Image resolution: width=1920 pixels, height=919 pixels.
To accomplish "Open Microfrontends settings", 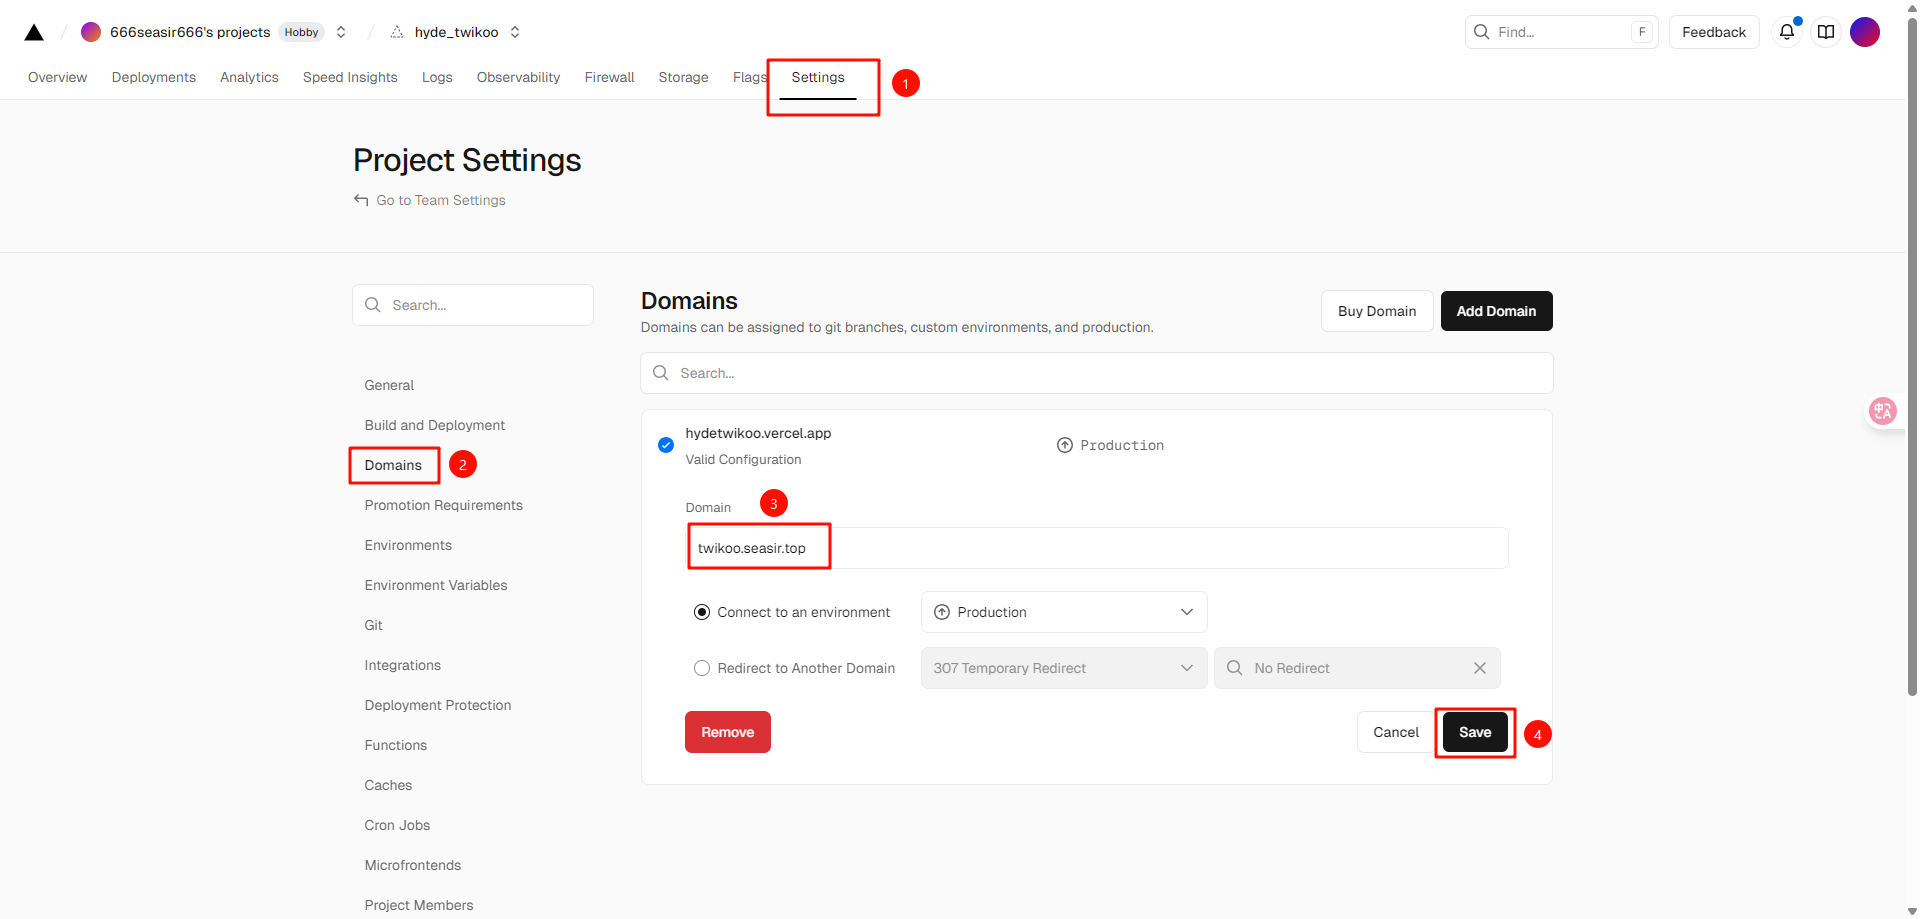I will point(413,865).
